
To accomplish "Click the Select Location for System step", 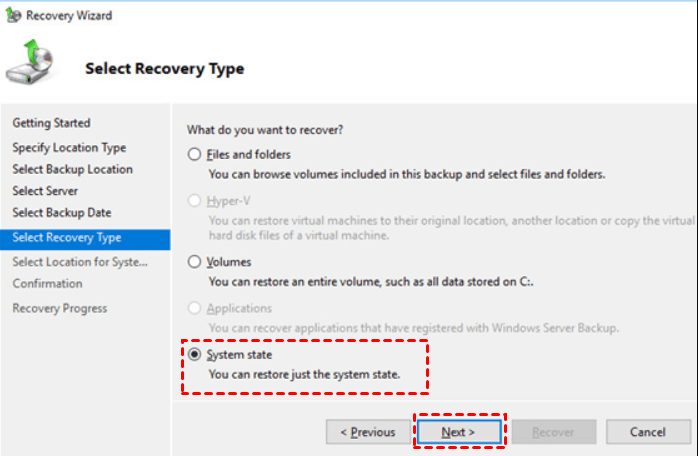I will click(x=79, y=262).
